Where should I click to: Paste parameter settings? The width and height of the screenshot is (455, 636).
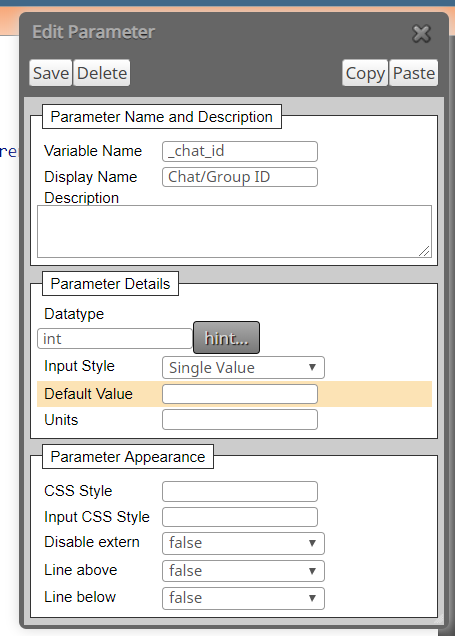pos(414,73)
